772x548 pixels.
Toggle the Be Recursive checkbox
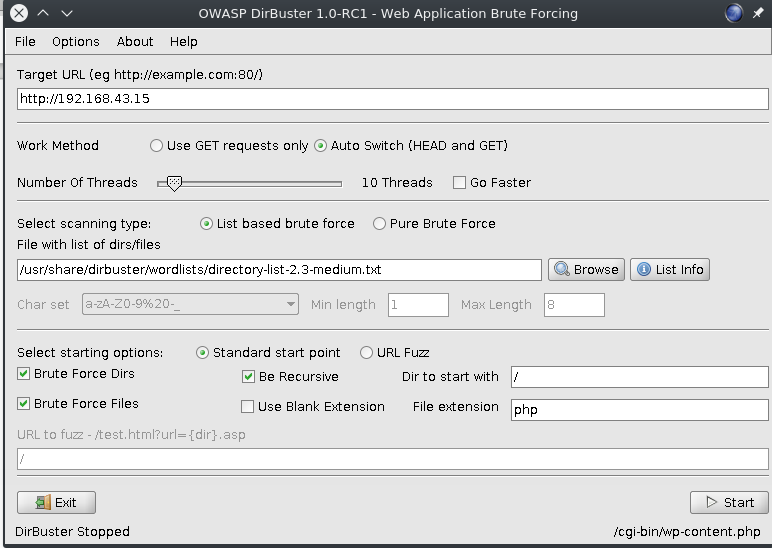coord(248,377)
